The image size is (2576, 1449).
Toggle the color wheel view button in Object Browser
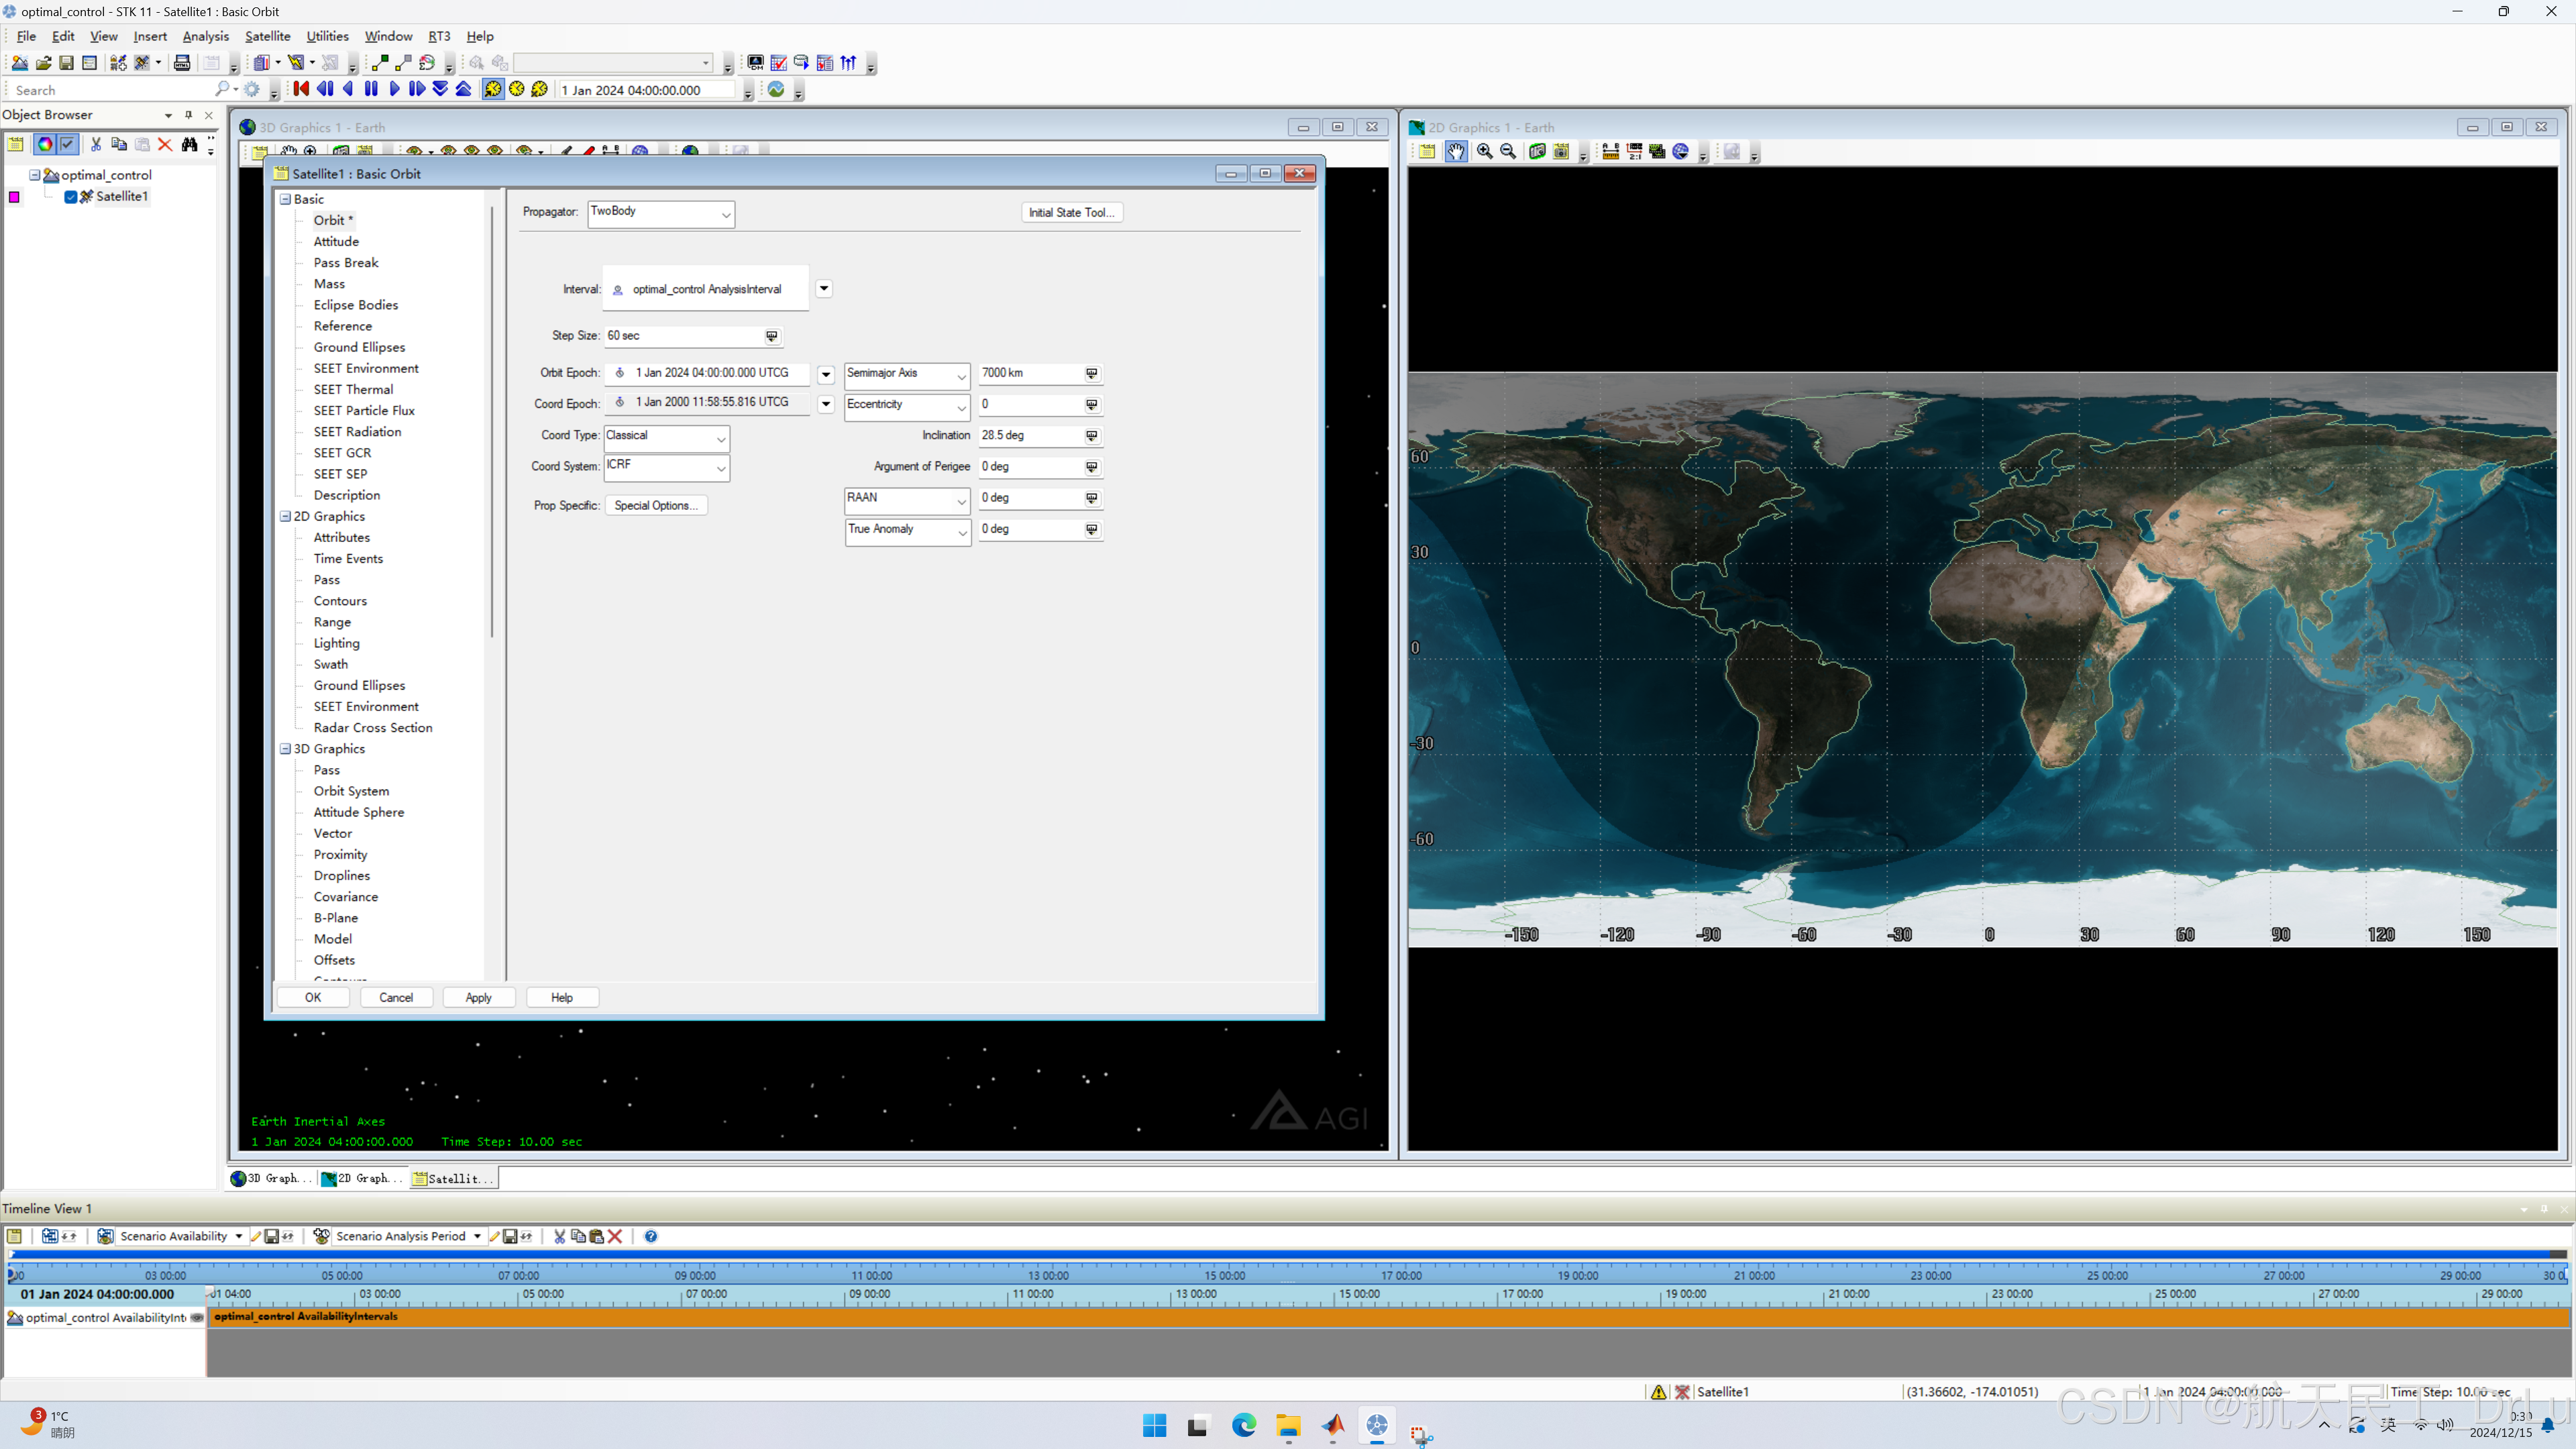[44, 144]
